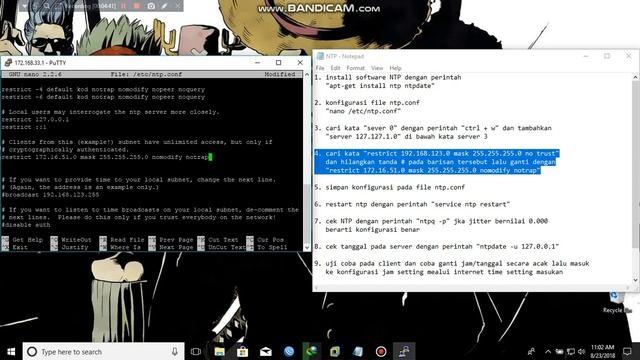The height and width of the screenshot is (360, 640).
Task: Show hidden system tray icons chevron
Action: (x=548, y=351)
